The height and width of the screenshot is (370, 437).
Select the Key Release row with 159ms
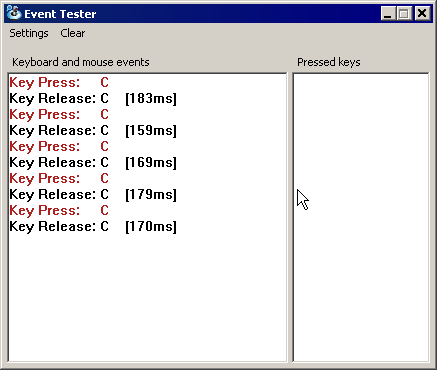pos(93,131)
